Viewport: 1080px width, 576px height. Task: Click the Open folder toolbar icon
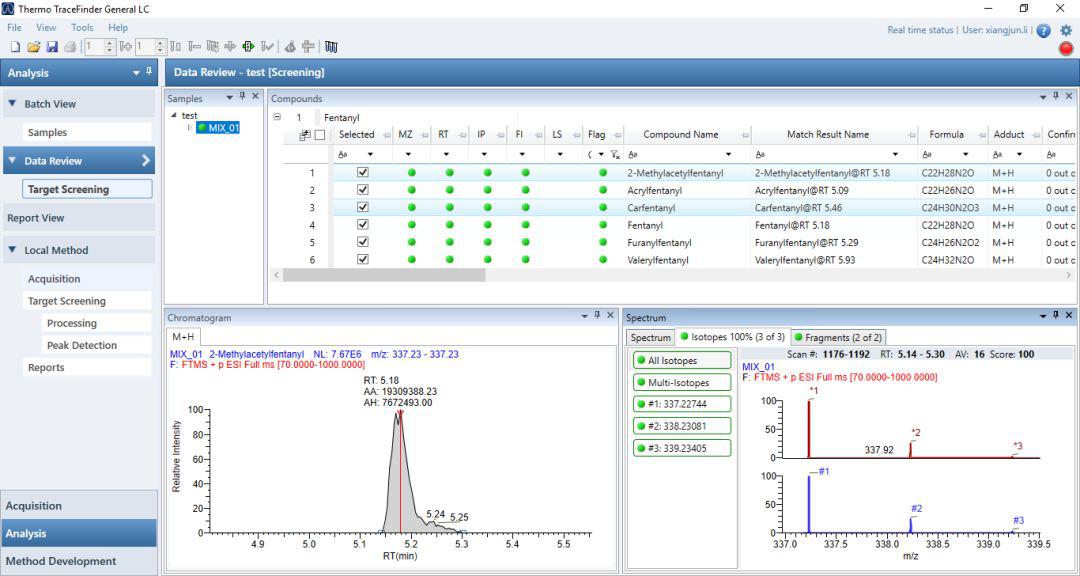pyautogui.click(x=33, y=47)
